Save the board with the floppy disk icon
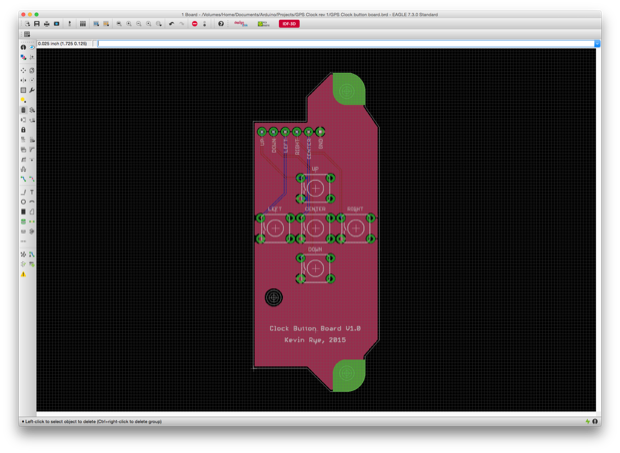The image size is (620, 453). 37,24
